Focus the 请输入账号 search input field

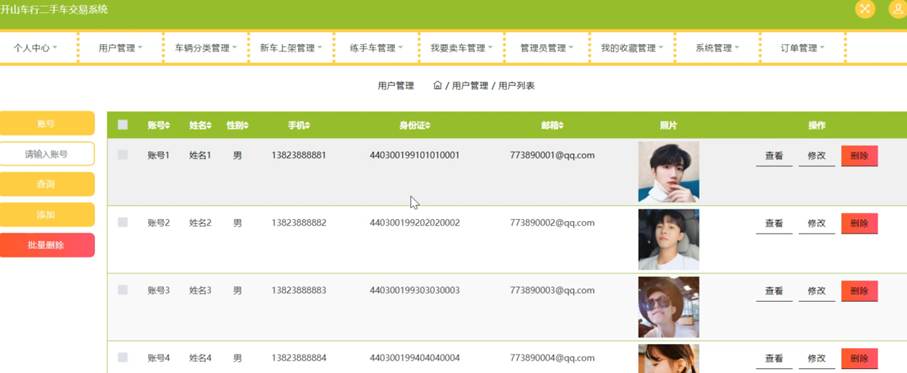tap(46, 154)
